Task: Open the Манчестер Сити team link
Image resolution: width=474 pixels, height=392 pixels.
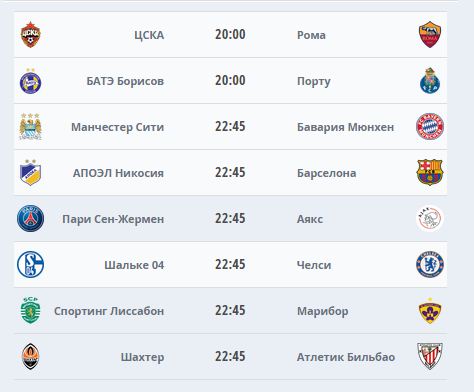Action: 117,127
